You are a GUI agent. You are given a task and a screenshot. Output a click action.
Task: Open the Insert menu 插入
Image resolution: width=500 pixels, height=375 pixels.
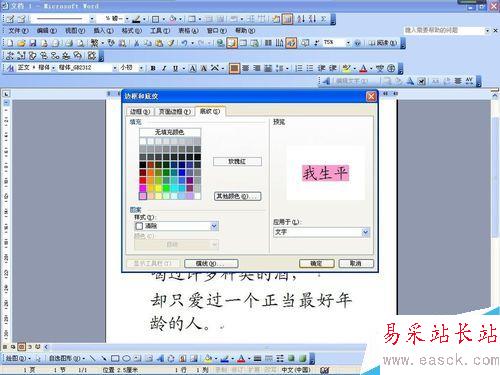(x=103, y=31)
